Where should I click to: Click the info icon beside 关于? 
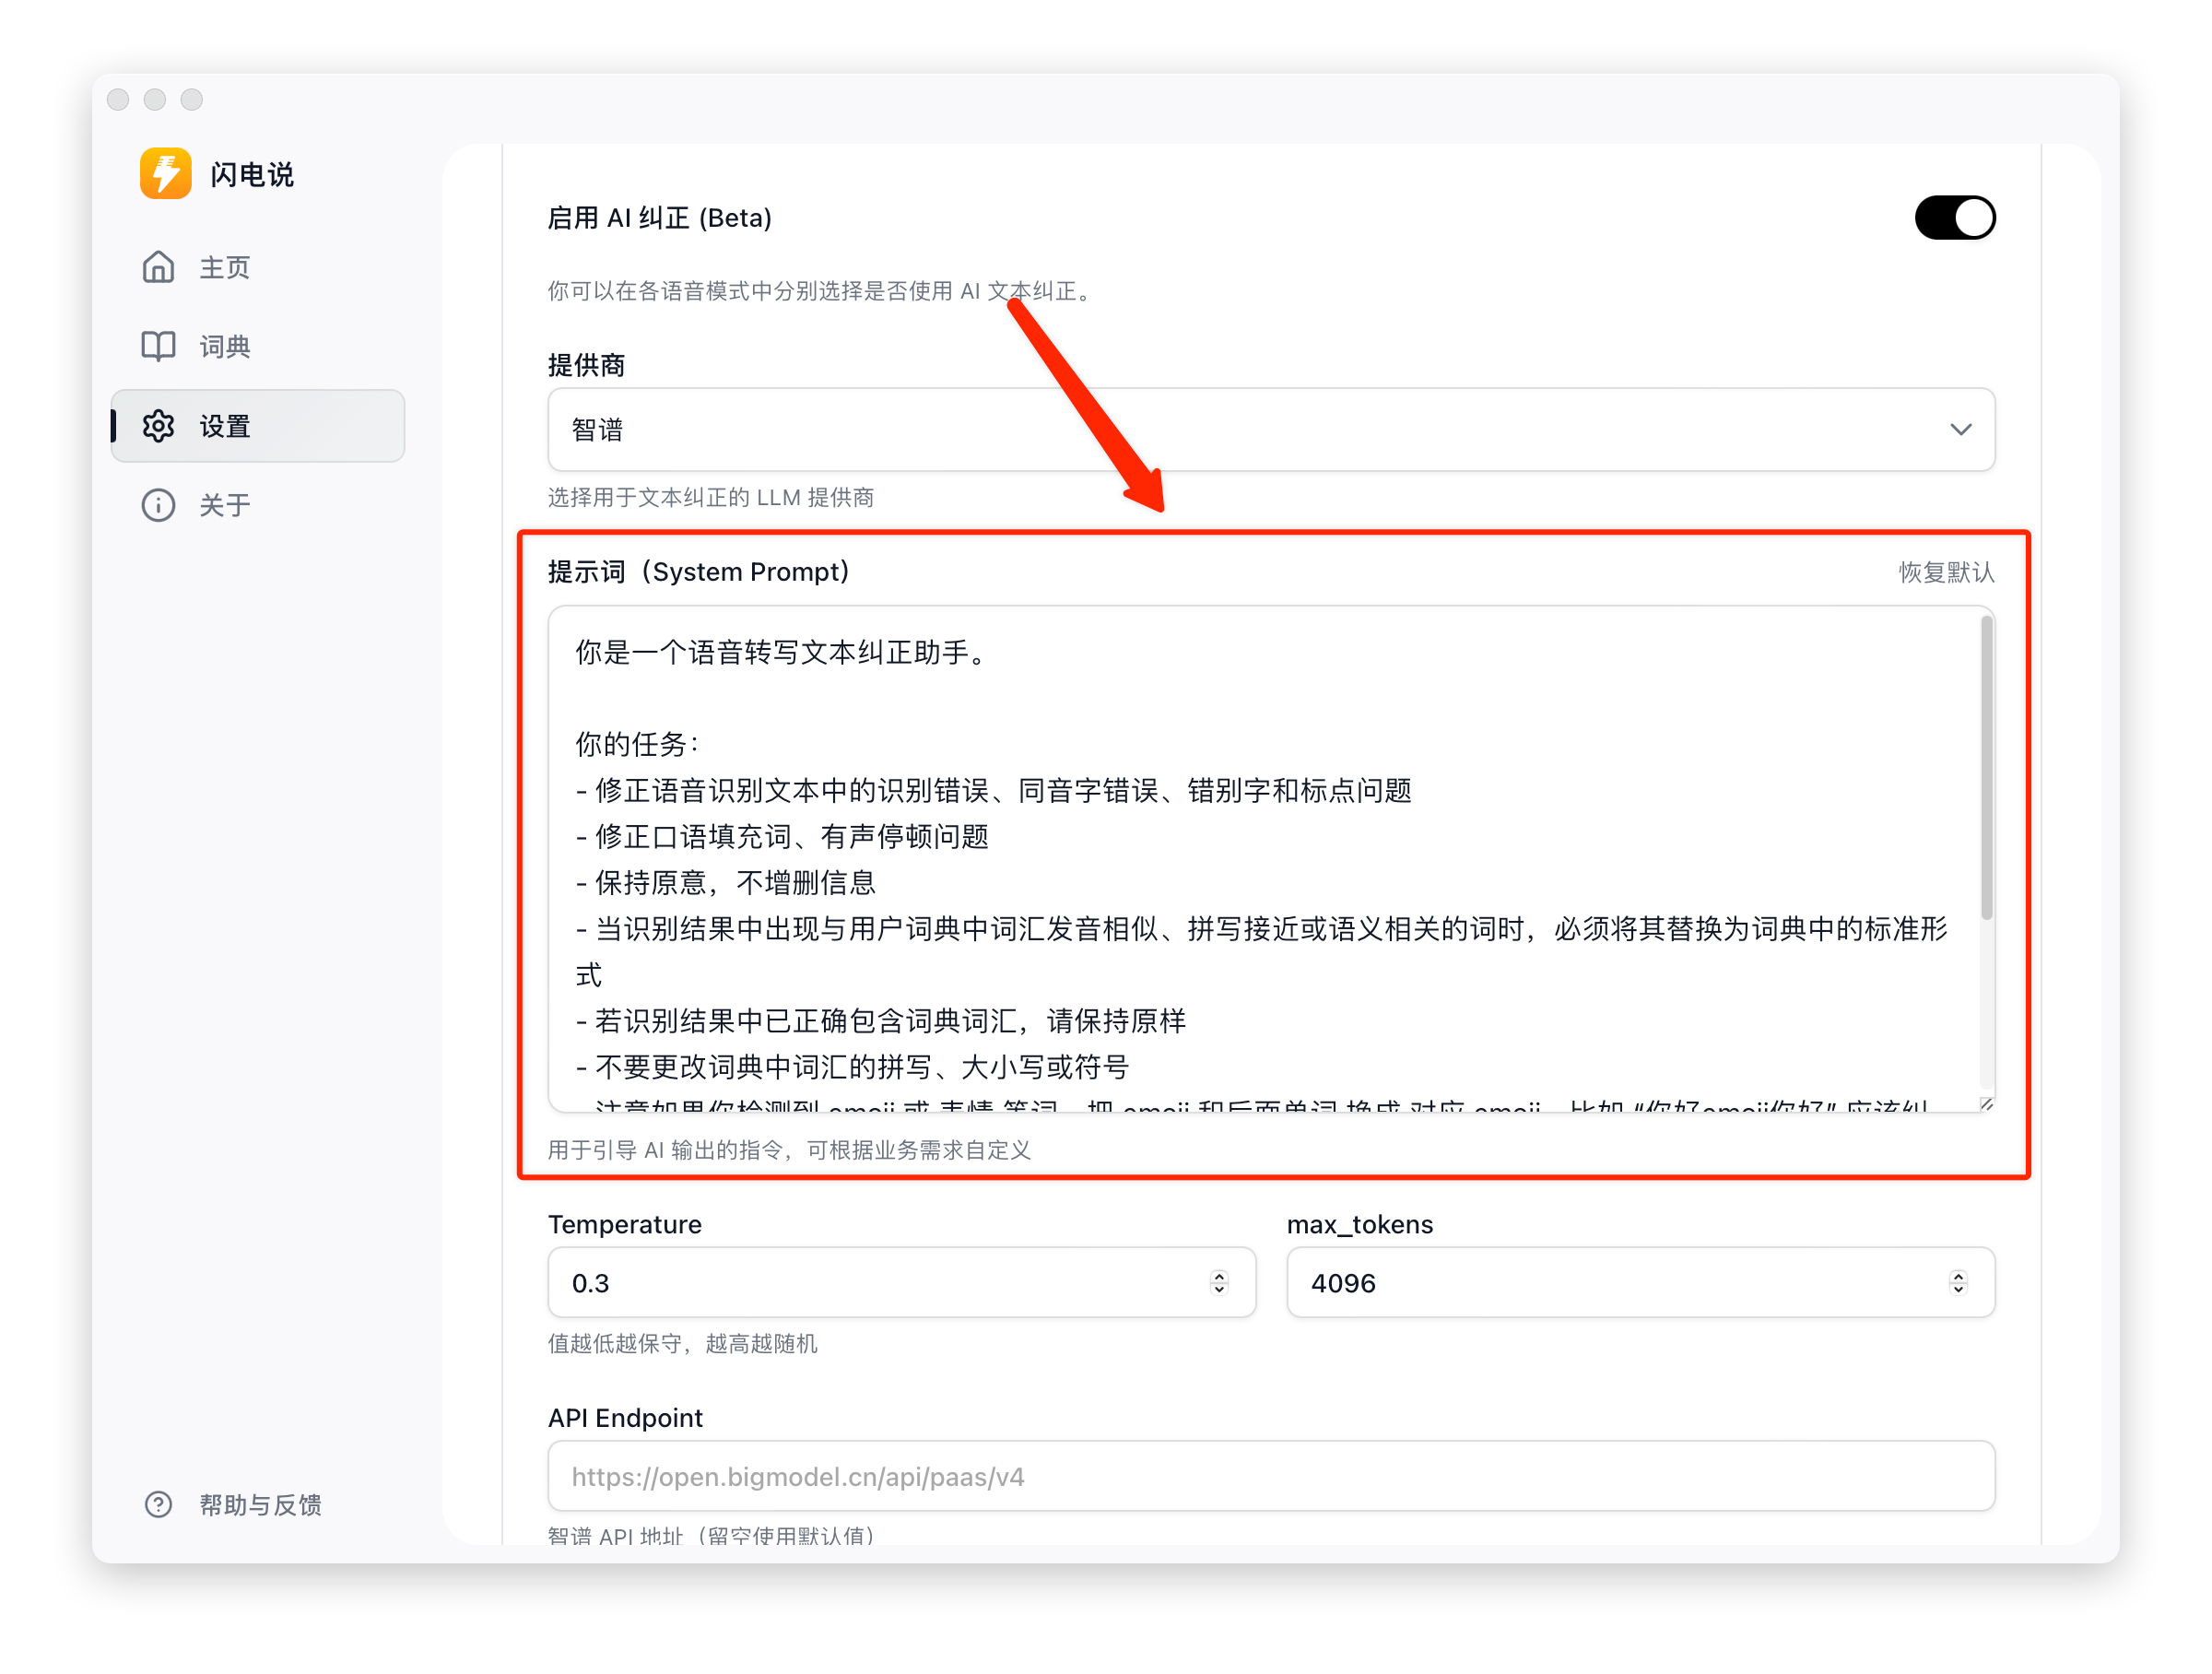click(x=158, y=505)
